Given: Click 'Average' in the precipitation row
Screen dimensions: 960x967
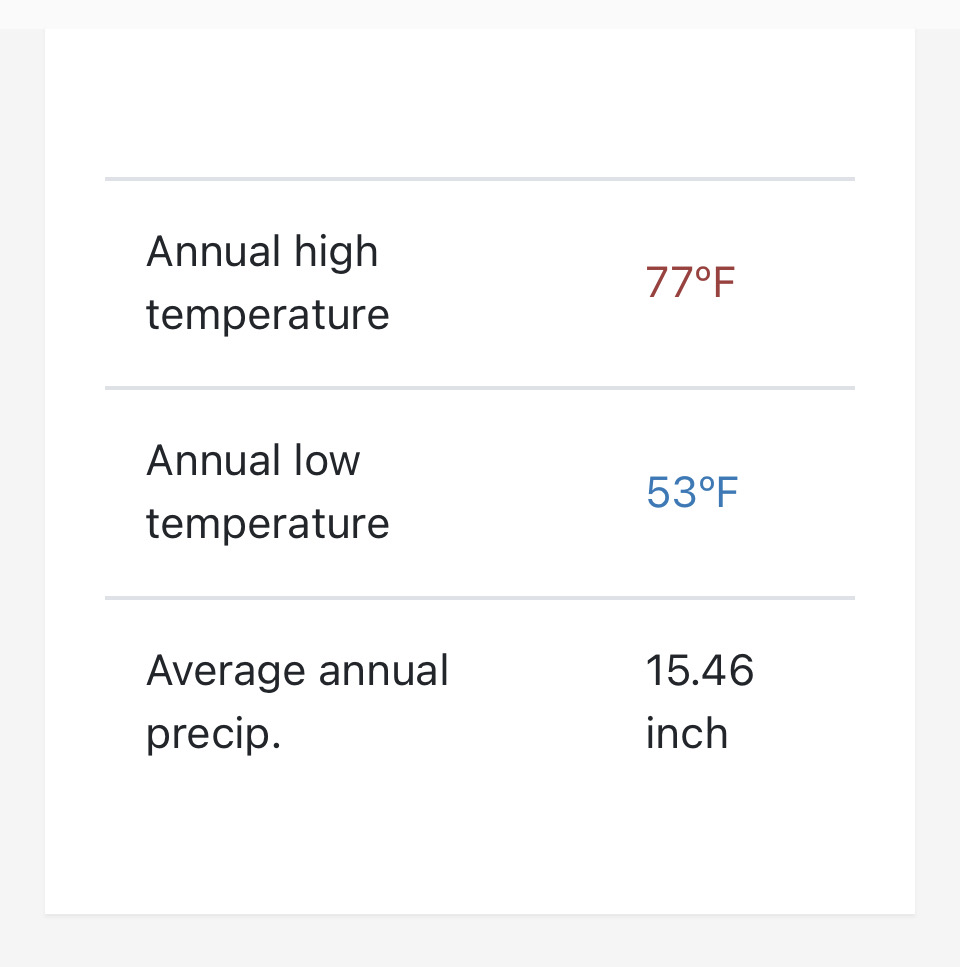Looking at the screenshot, I should click(x=226, y=671).
